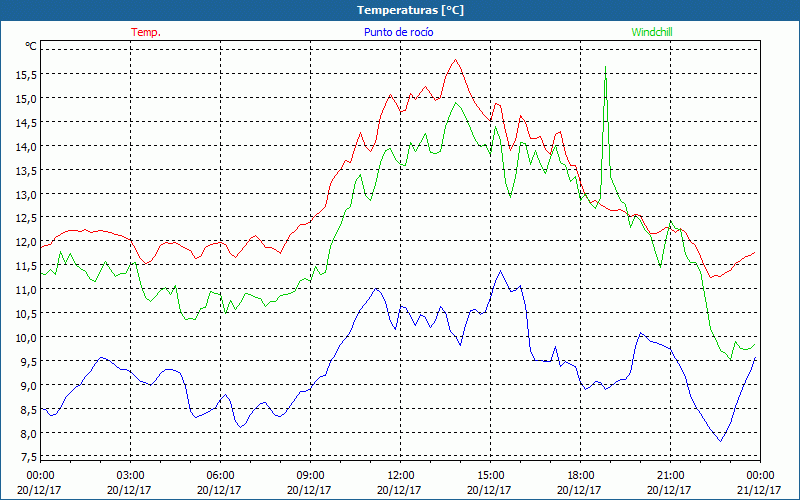
Task: Click the 8,0 y-axis value
Action: tap(29, 434)
